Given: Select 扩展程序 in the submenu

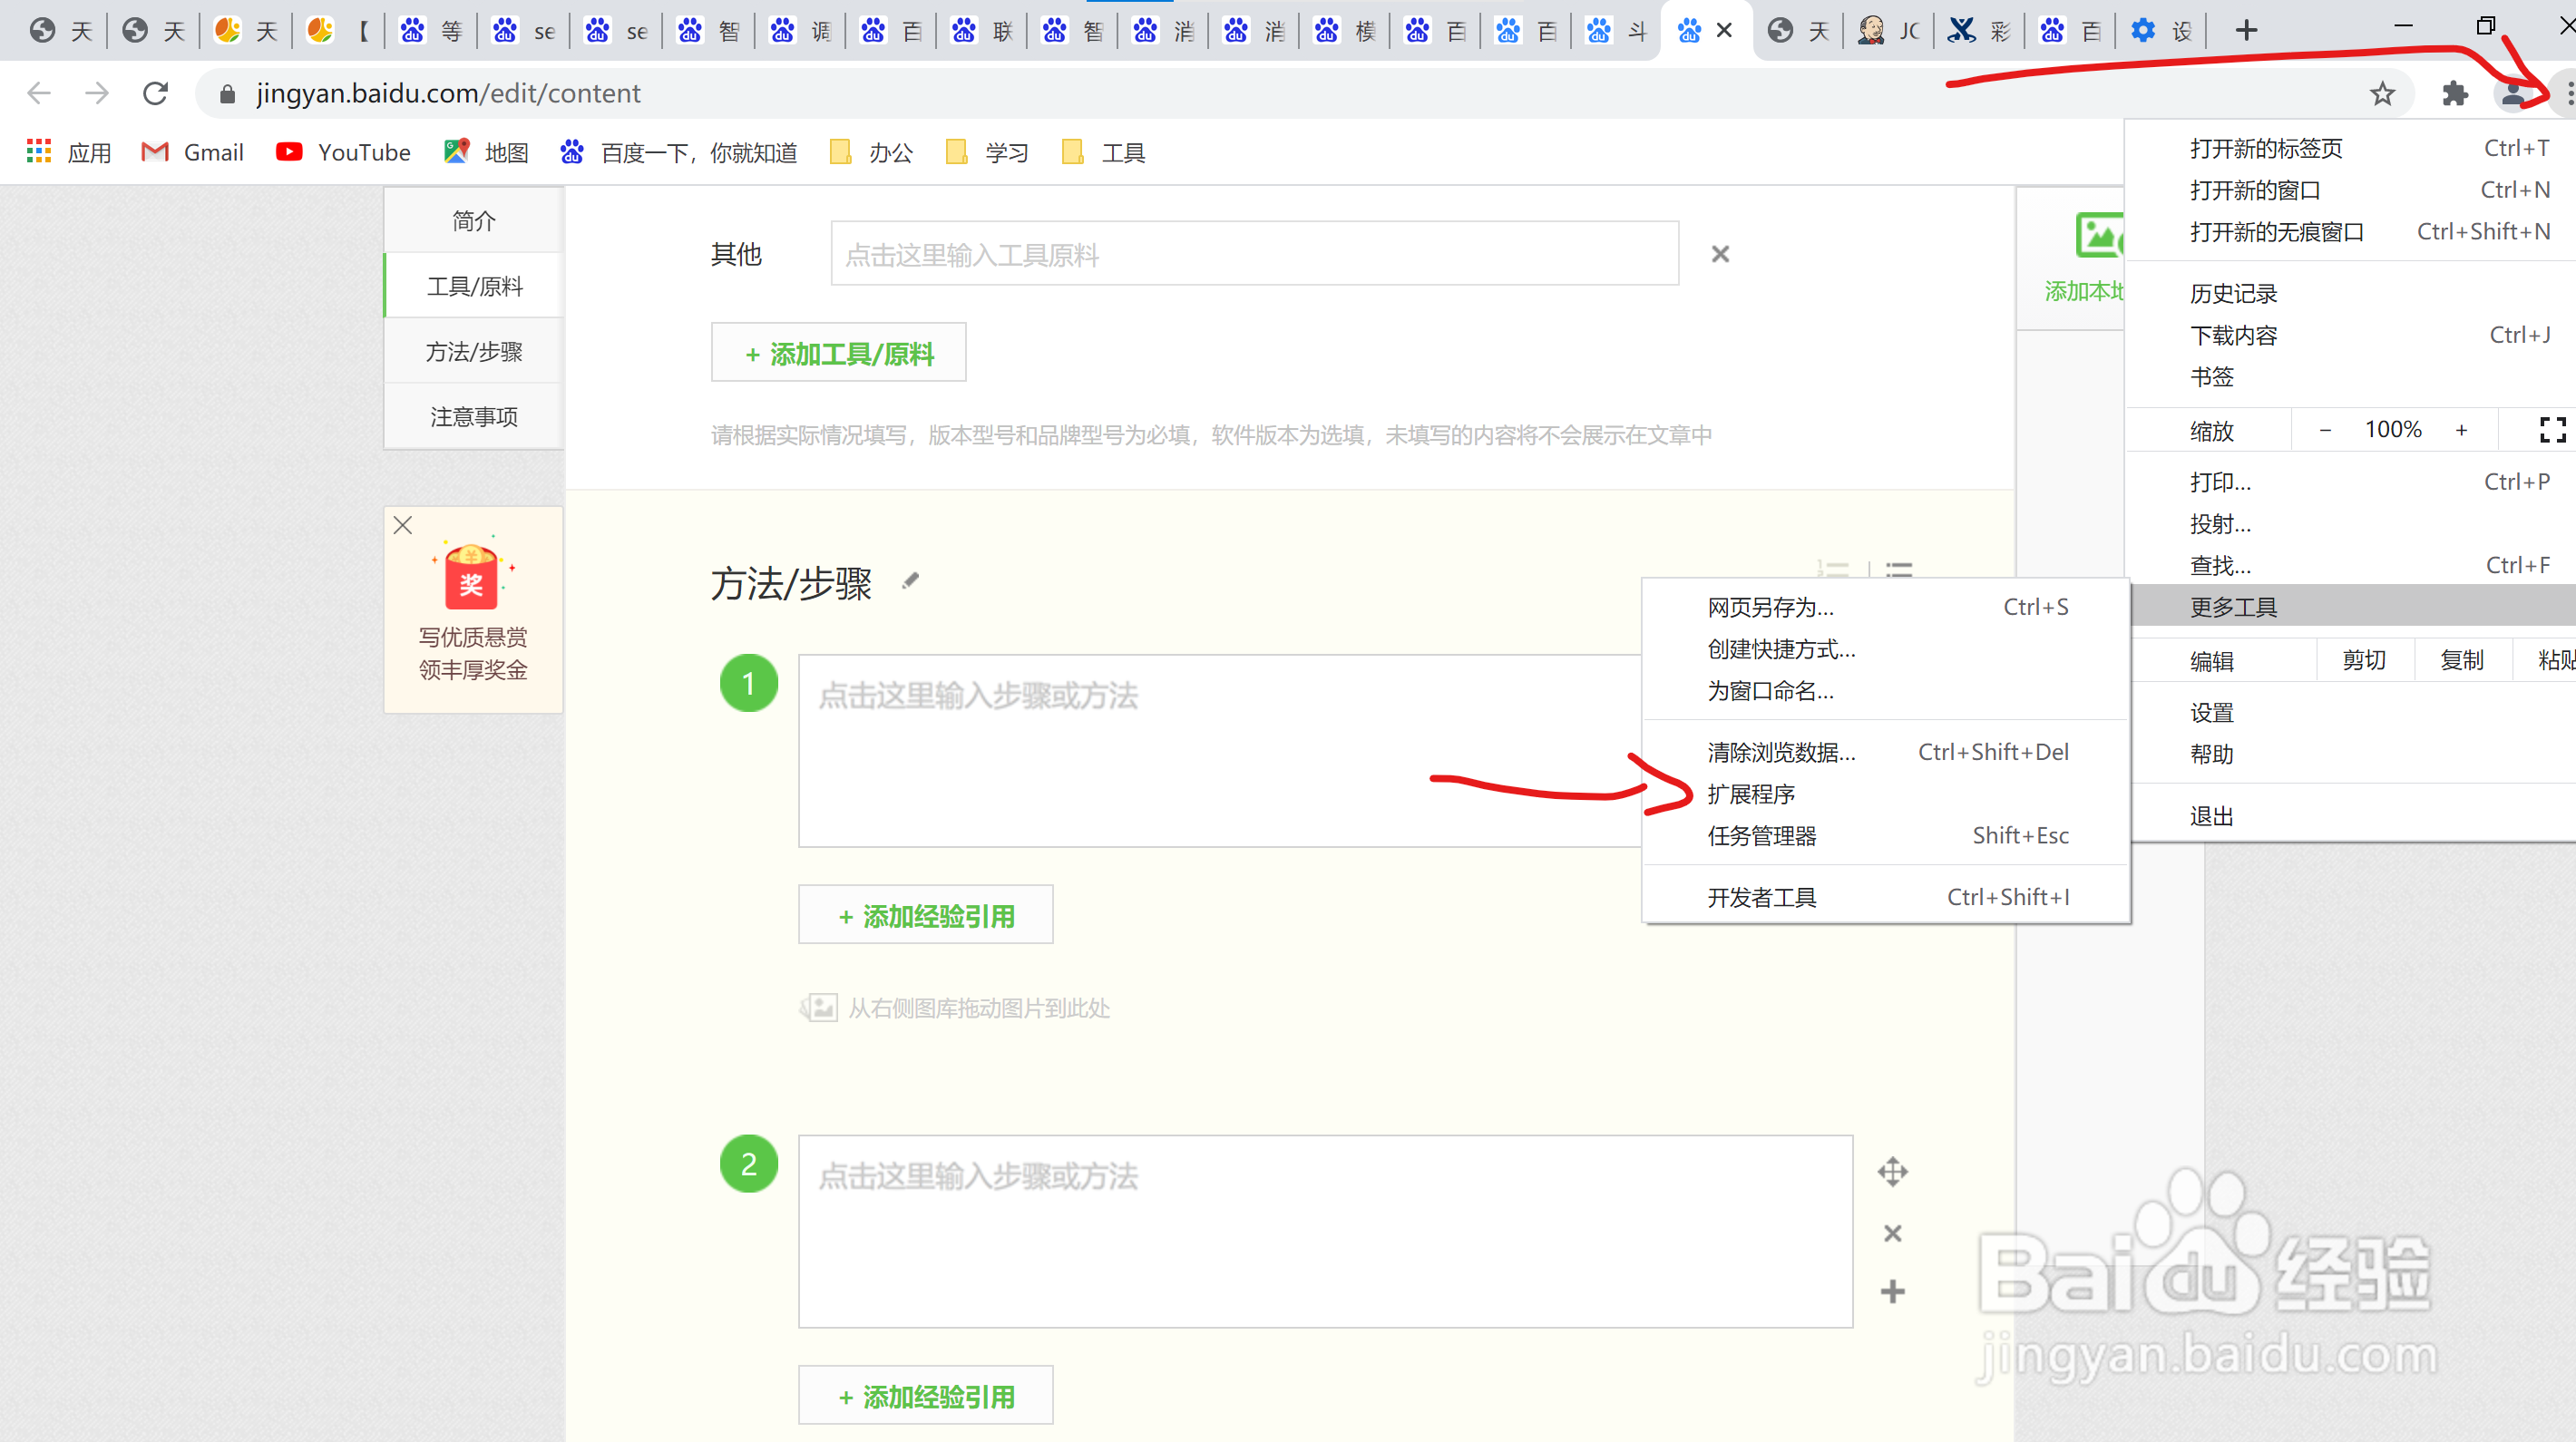Looking at the screenshot, I should click(1750, 794).
